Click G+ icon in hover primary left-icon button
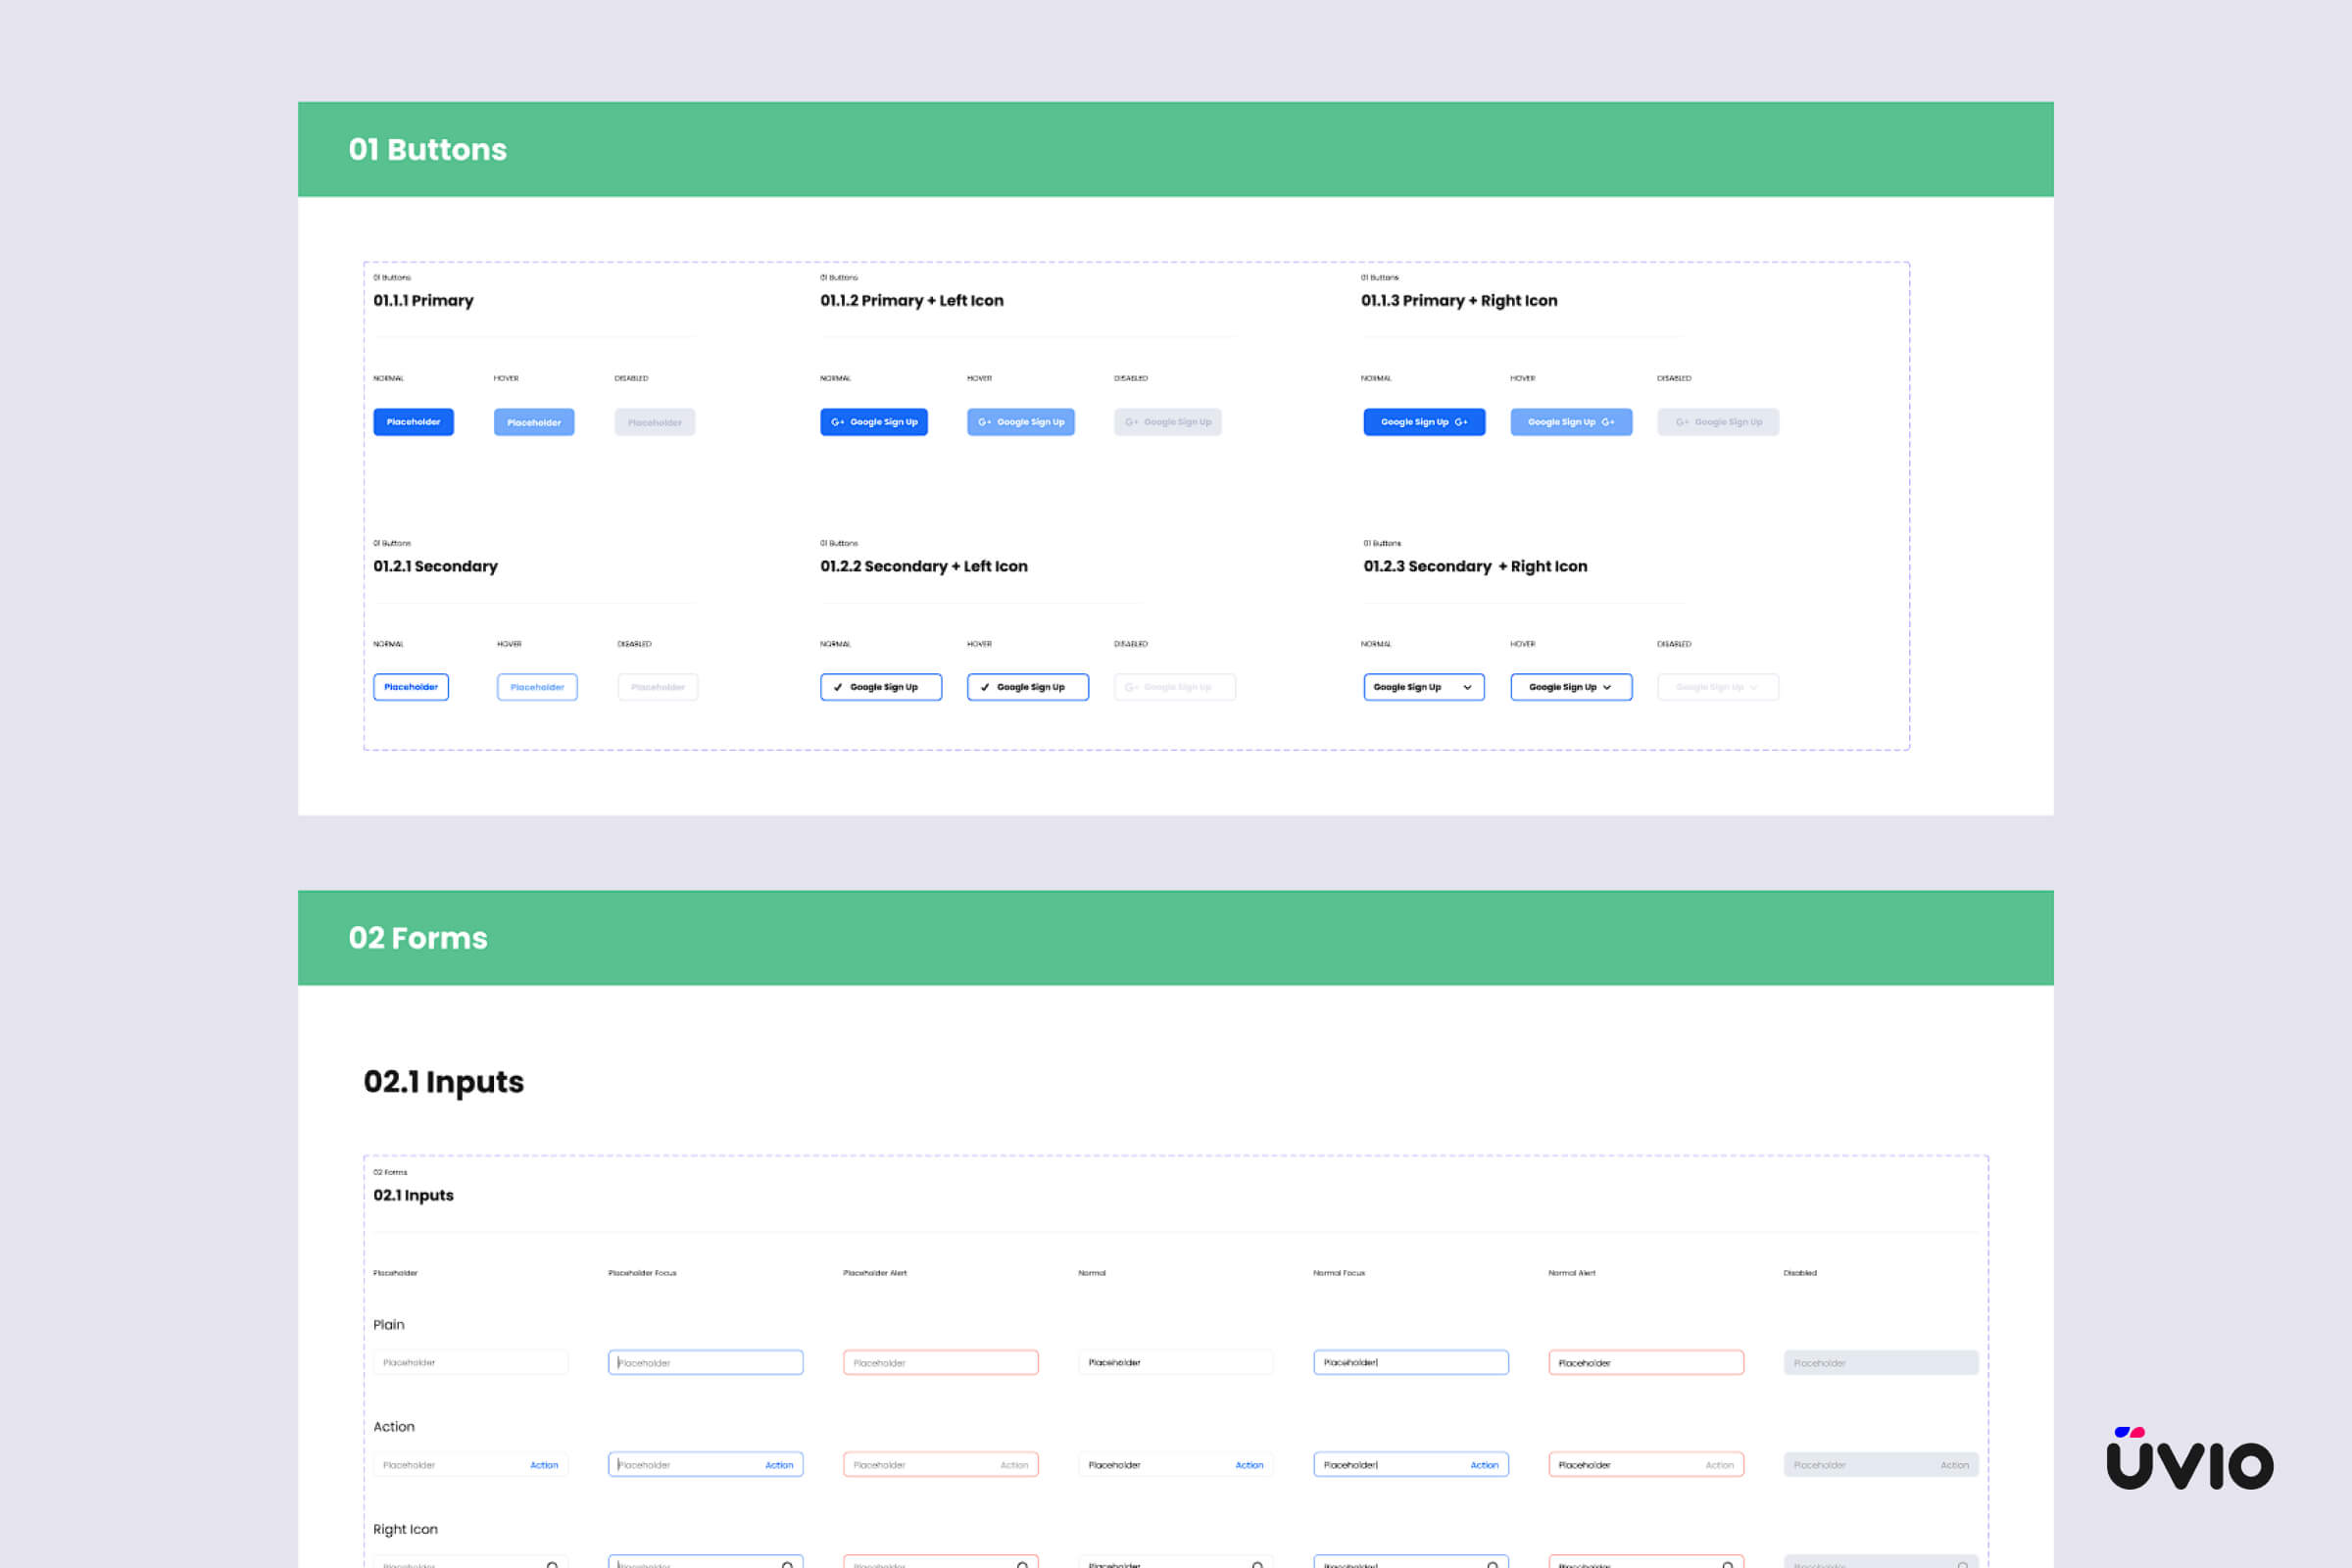The height and width of the screenshot is (1568, 2352). (984, 422)
